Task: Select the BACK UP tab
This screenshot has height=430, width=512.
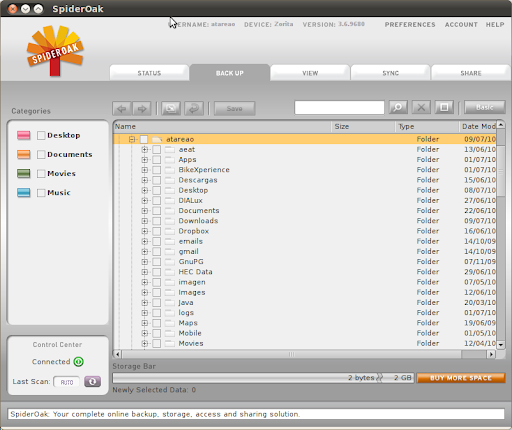Action: point(230,73)
